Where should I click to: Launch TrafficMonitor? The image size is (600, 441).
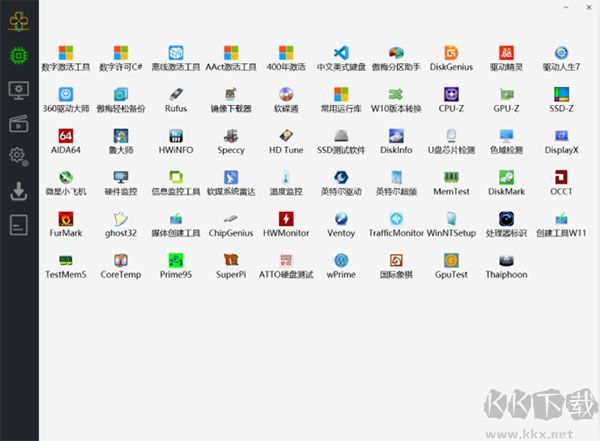[x=396, y=225]
